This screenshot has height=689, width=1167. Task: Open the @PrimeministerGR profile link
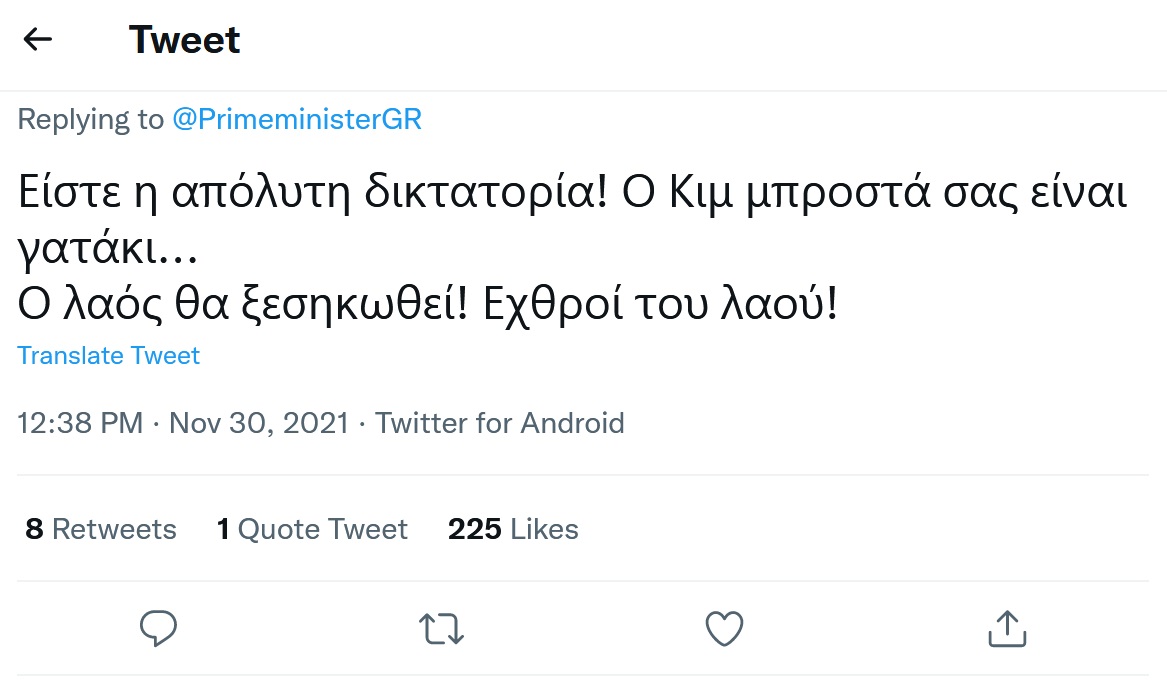(x=297, y=120)
